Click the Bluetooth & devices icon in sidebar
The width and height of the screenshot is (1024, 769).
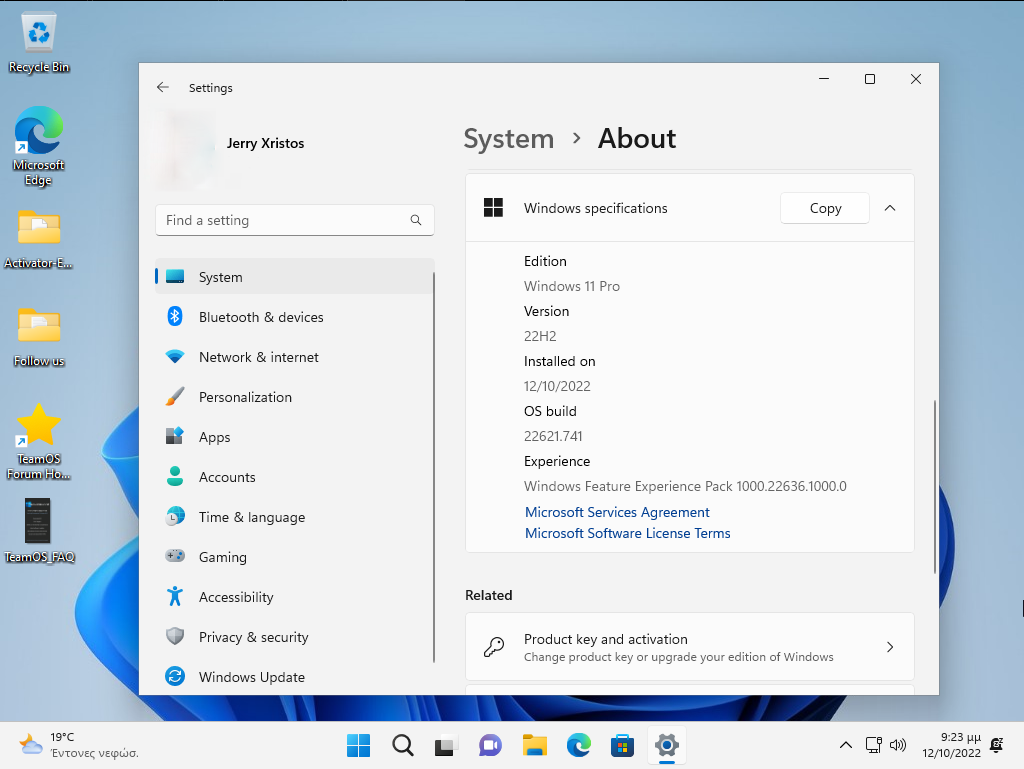175,317
